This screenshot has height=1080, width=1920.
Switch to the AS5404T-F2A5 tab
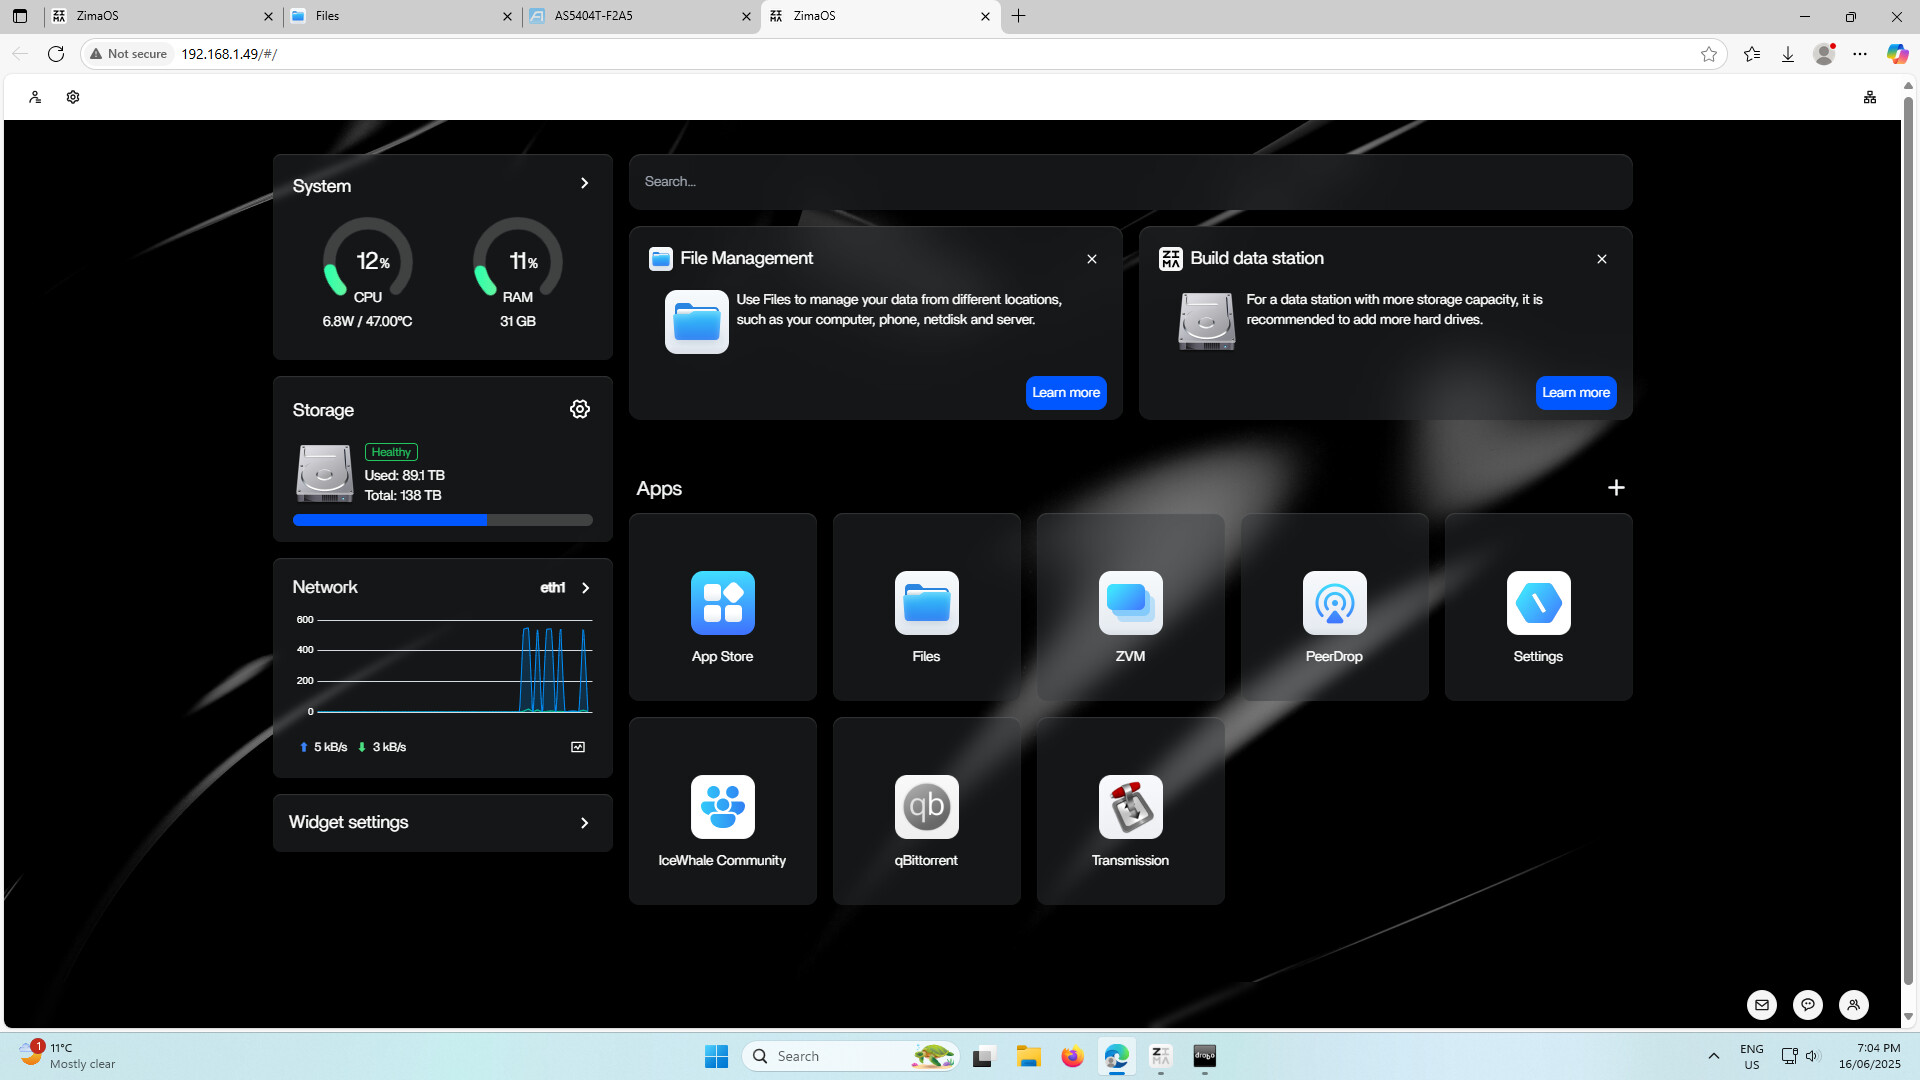click(x=641, y=16)
